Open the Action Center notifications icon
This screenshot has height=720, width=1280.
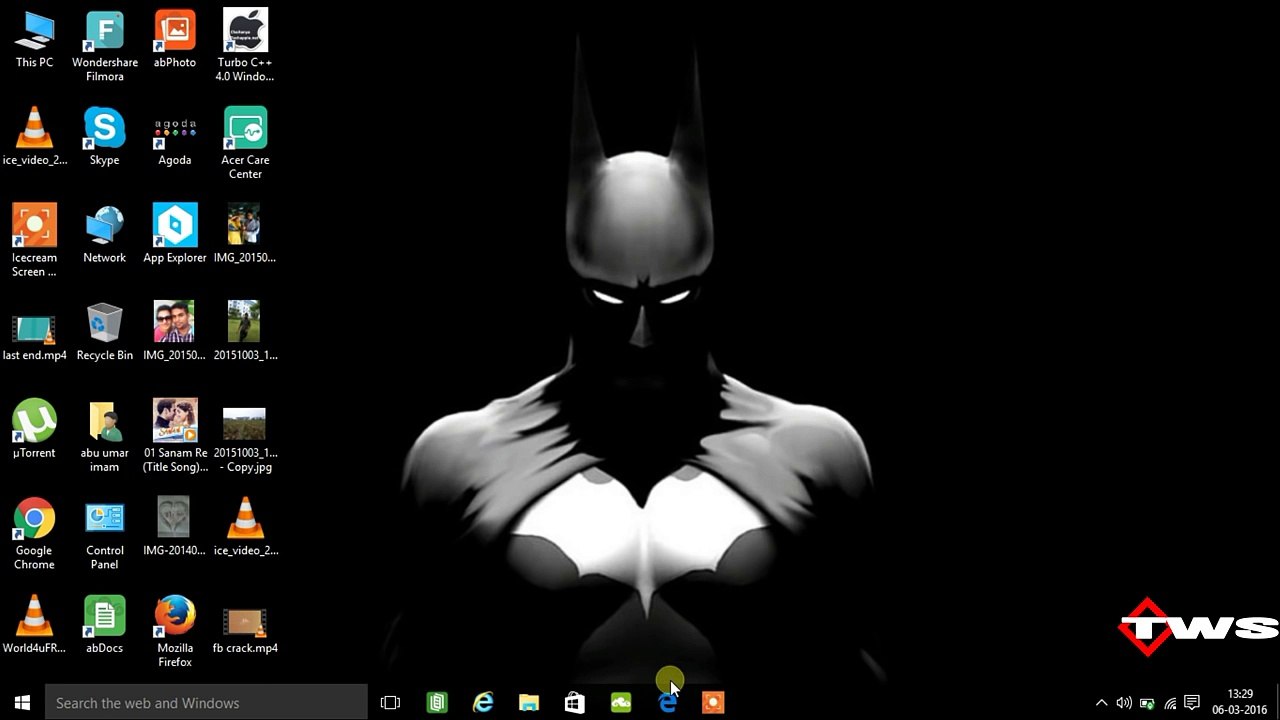[1192, 703]
